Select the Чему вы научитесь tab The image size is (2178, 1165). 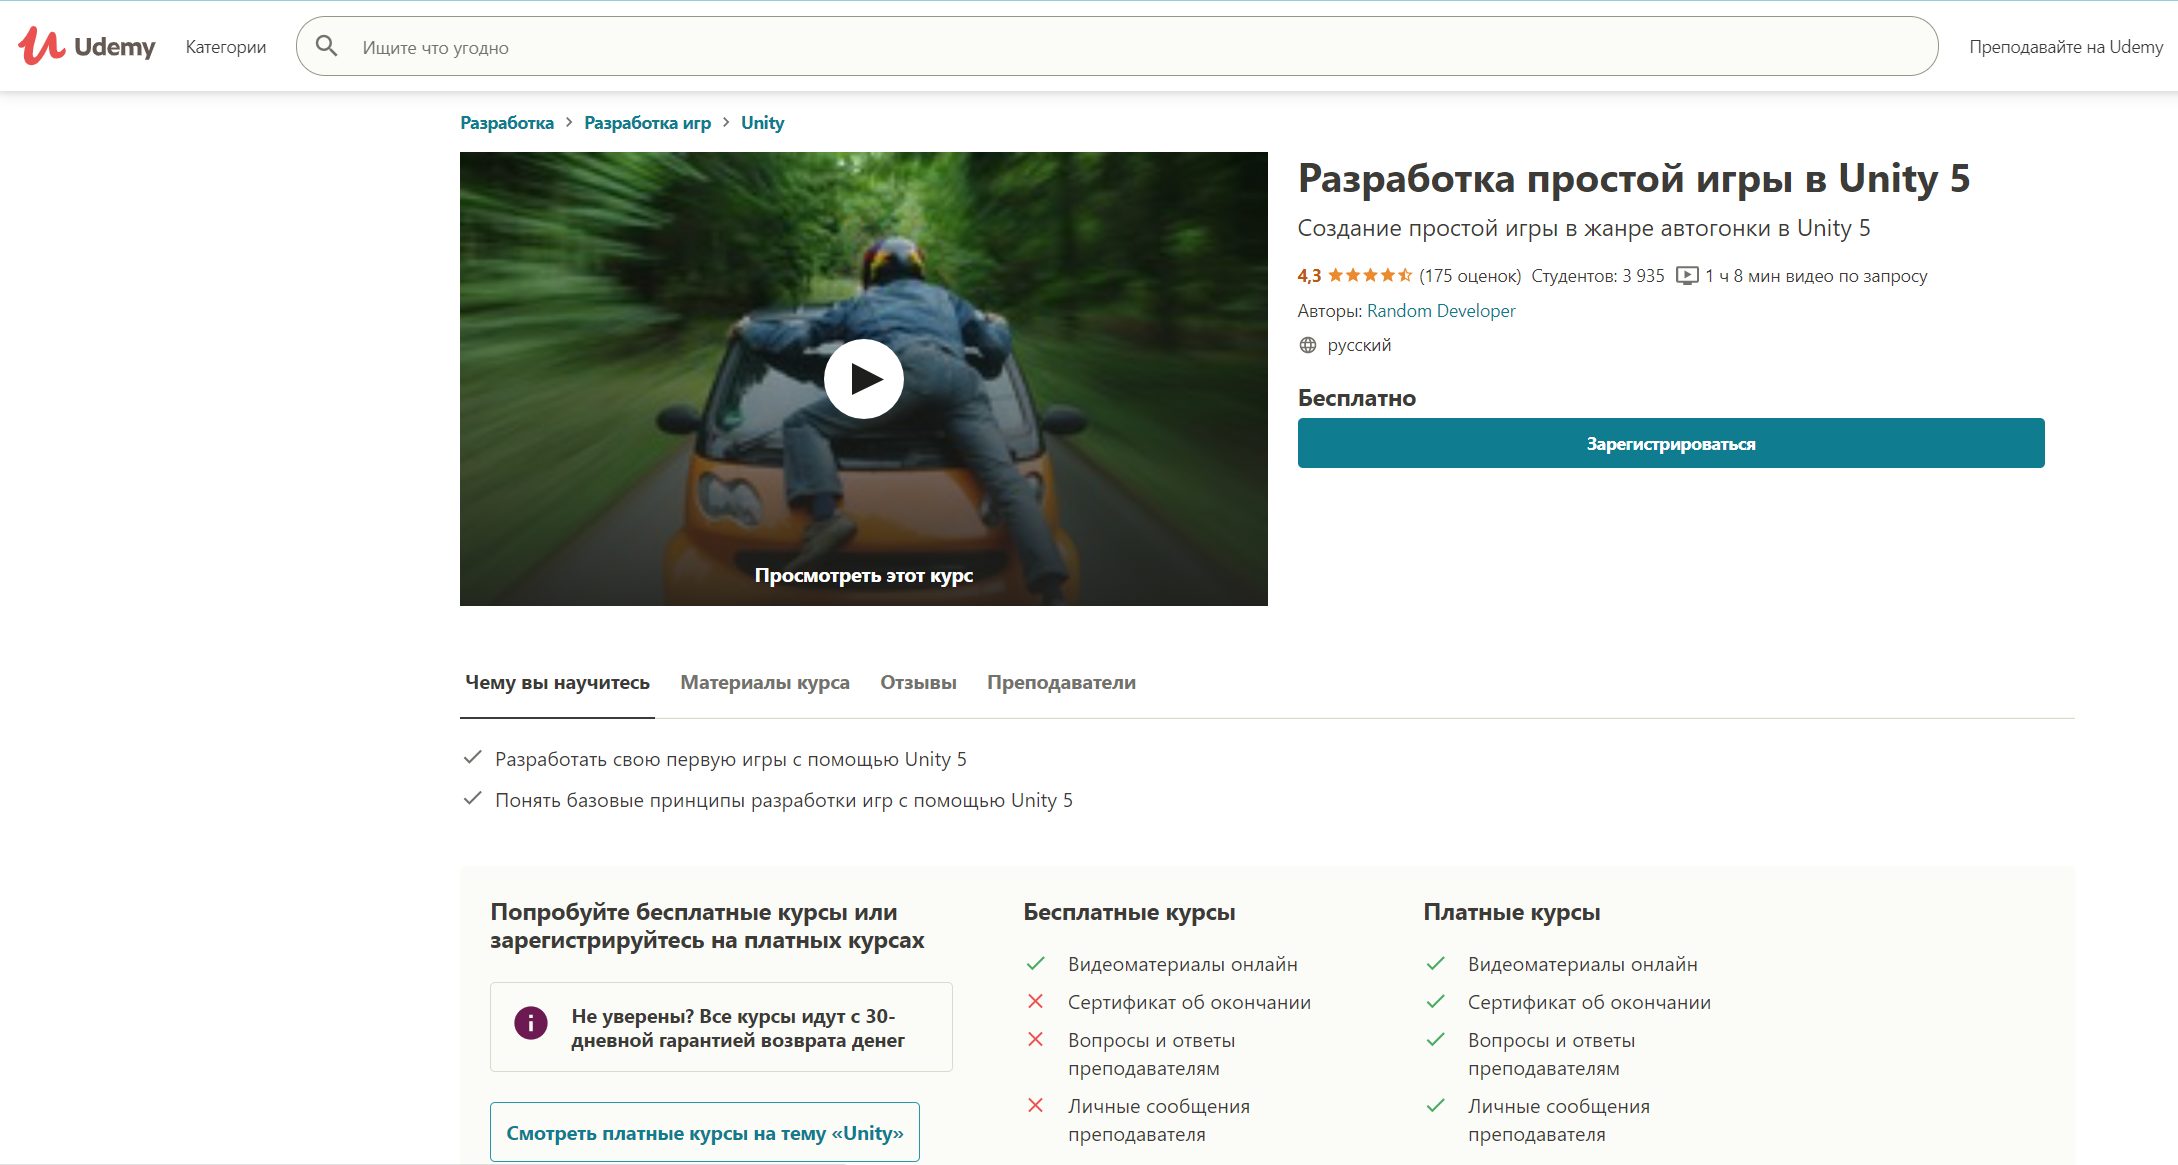[557, 682]
